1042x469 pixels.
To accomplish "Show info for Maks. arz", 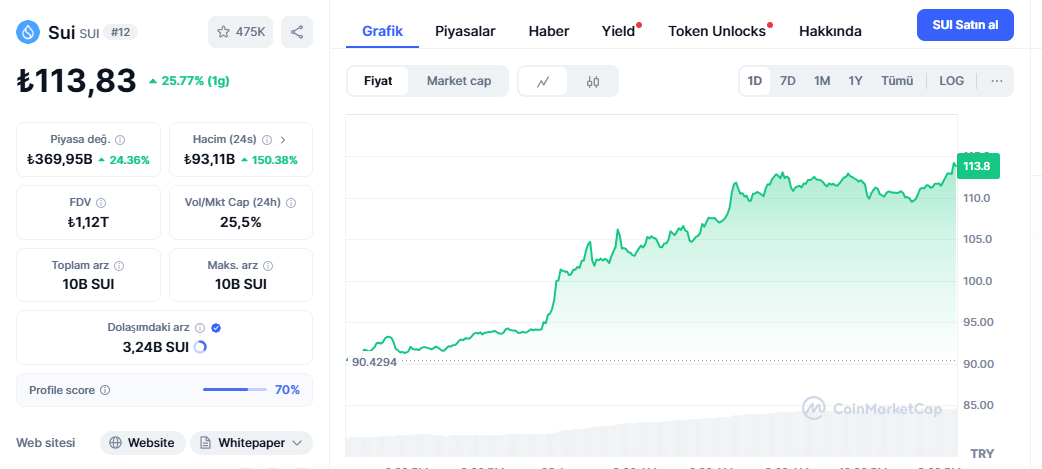I will click(268, 266).
